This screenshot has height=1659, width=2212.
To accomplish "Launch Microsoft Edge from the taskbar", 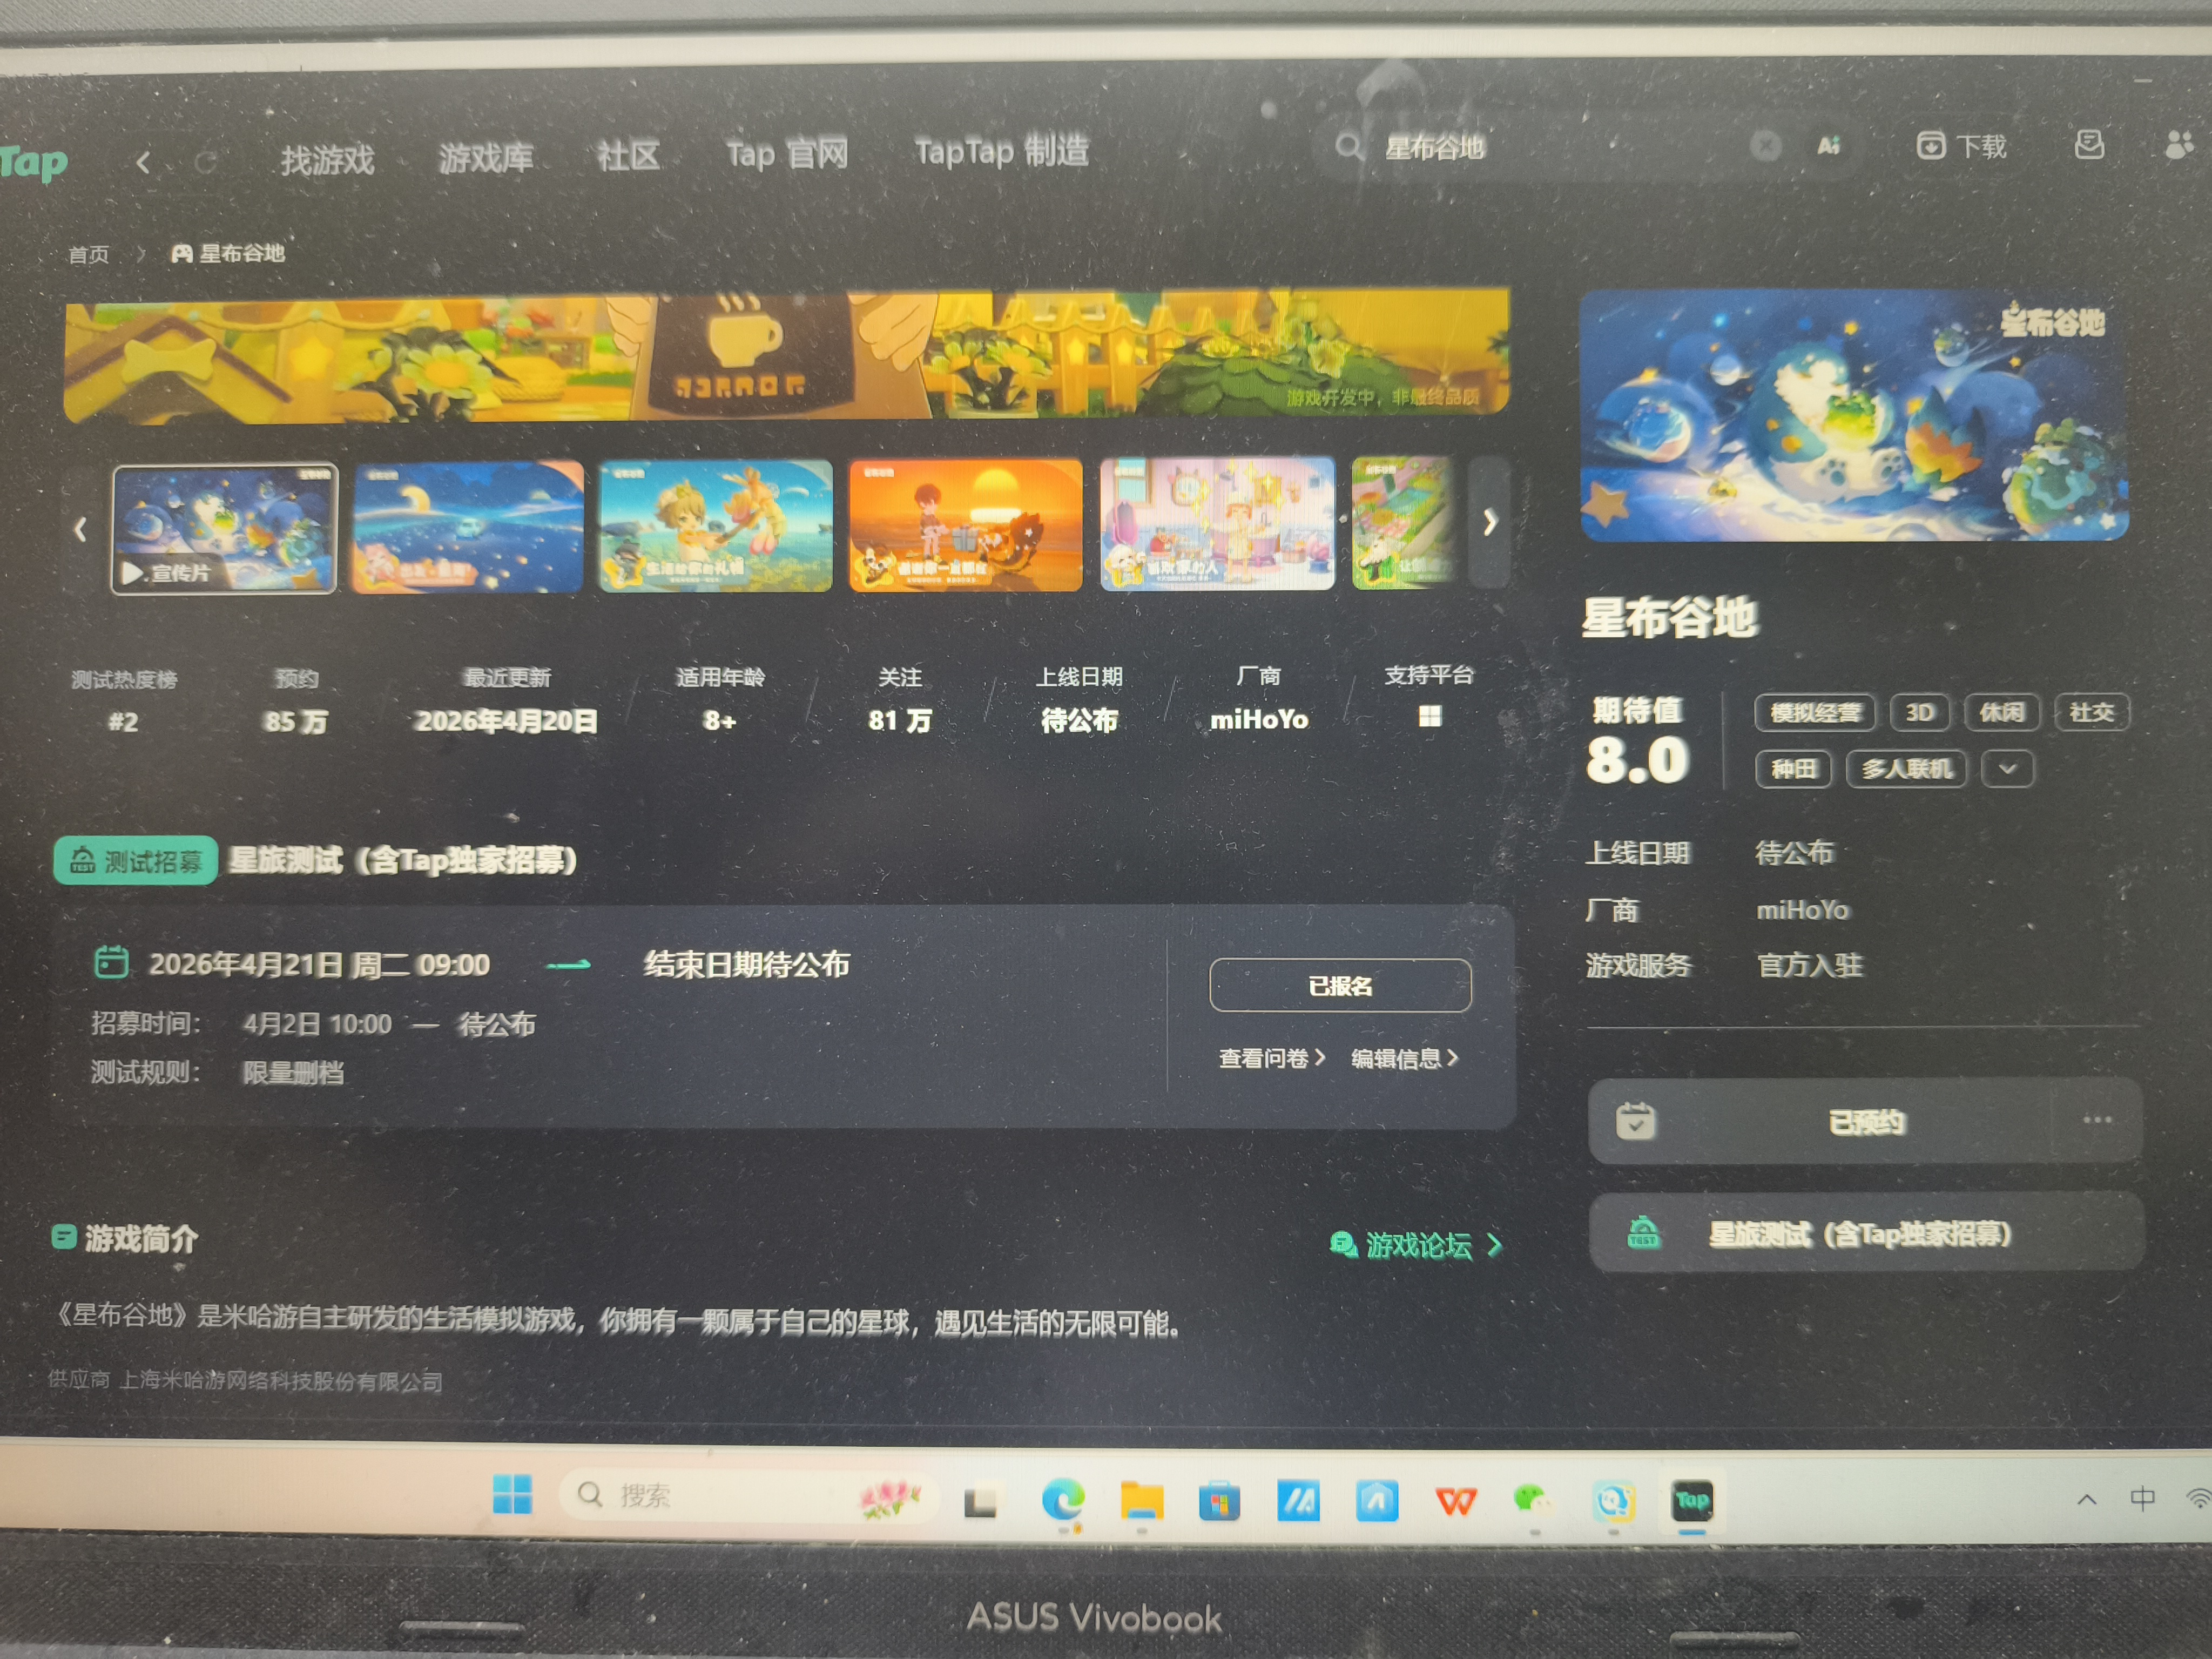I will click(1062, 1500).
